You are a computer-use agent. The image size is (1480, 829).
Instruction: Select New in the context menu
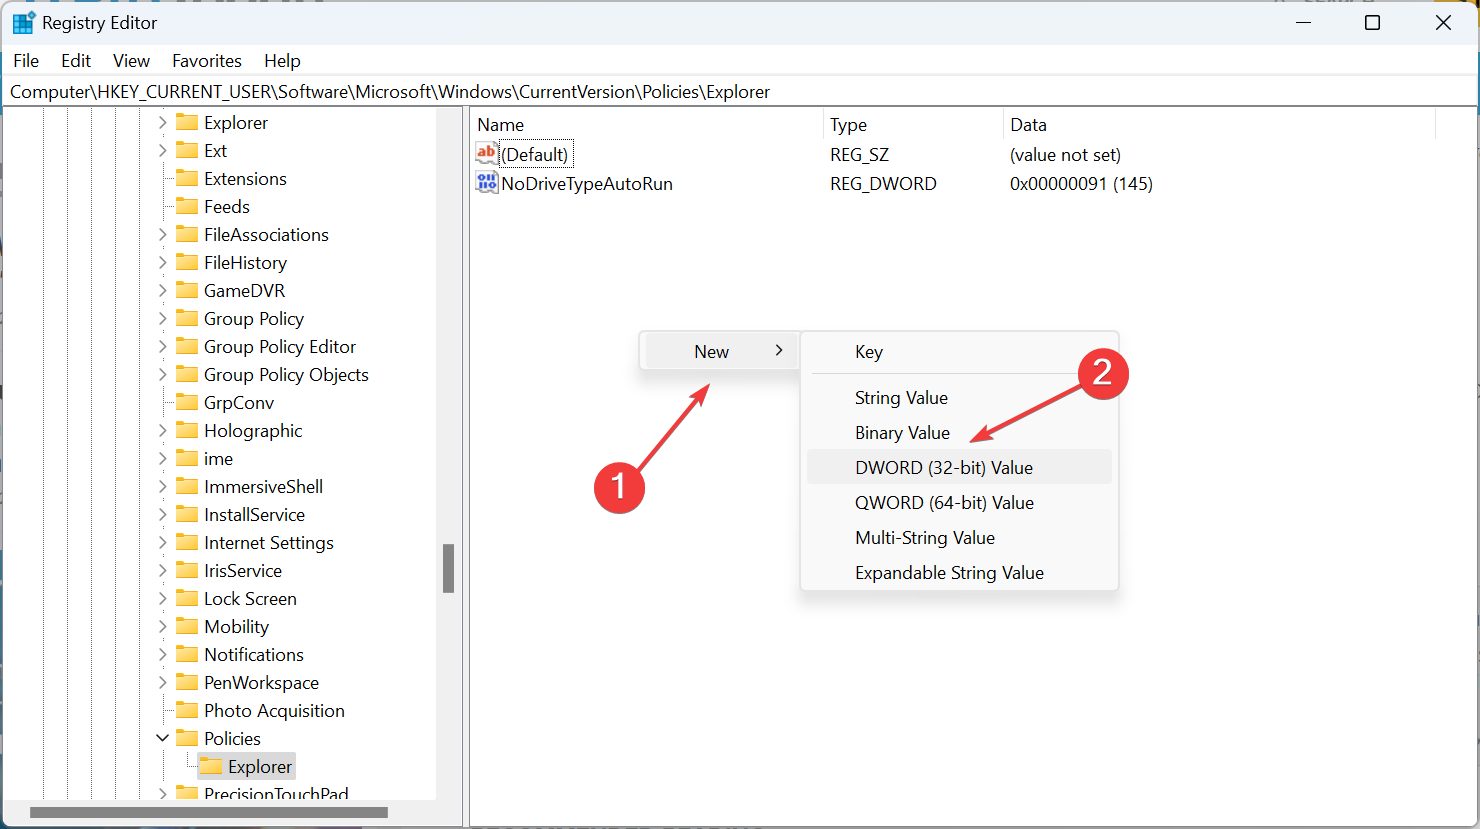[x=720, y=351]
